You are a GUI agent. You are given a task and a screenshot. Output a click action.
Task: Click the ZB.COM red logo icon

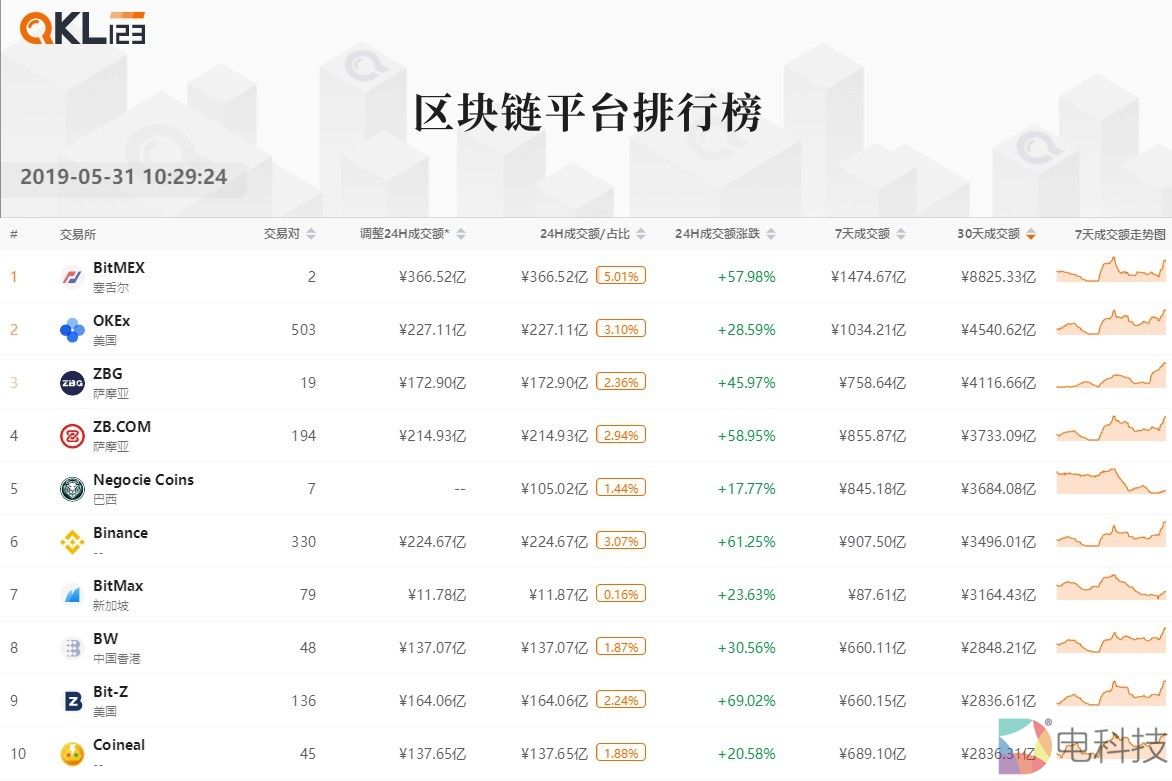click(72, 436)
